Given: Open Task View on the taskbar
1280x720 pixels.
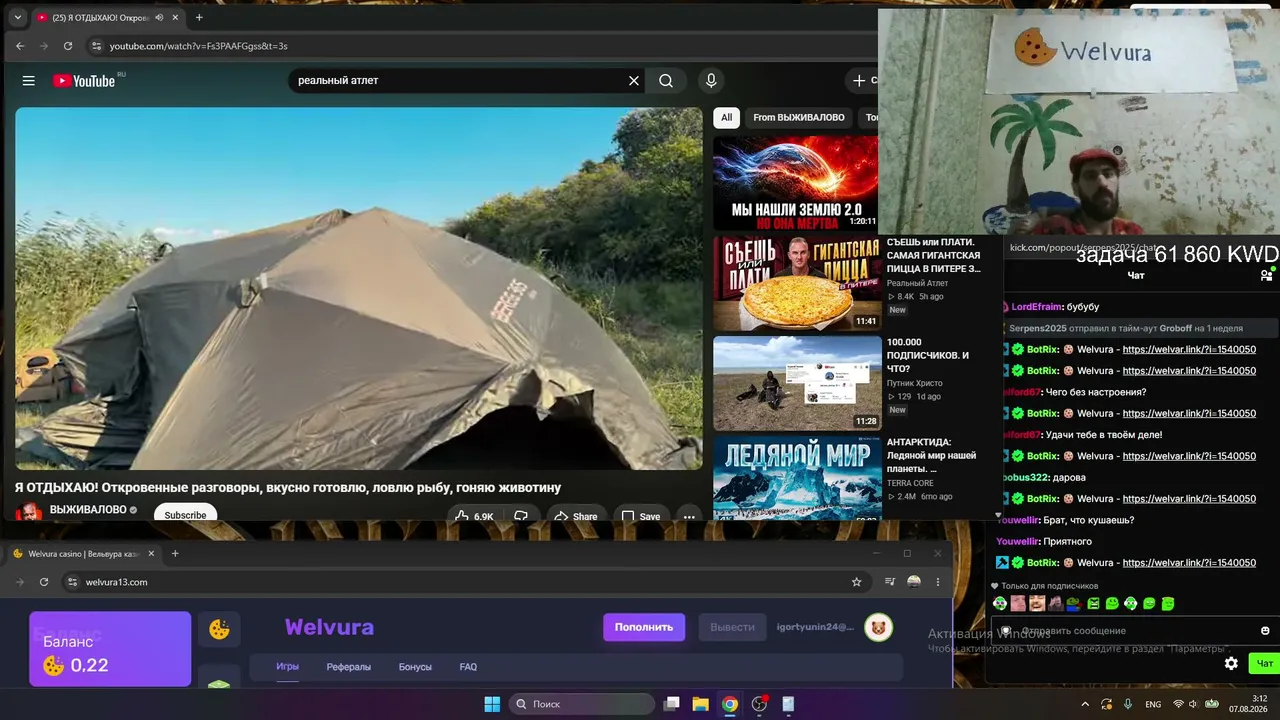Looking at the screenshot, I should tap(672, 704).
